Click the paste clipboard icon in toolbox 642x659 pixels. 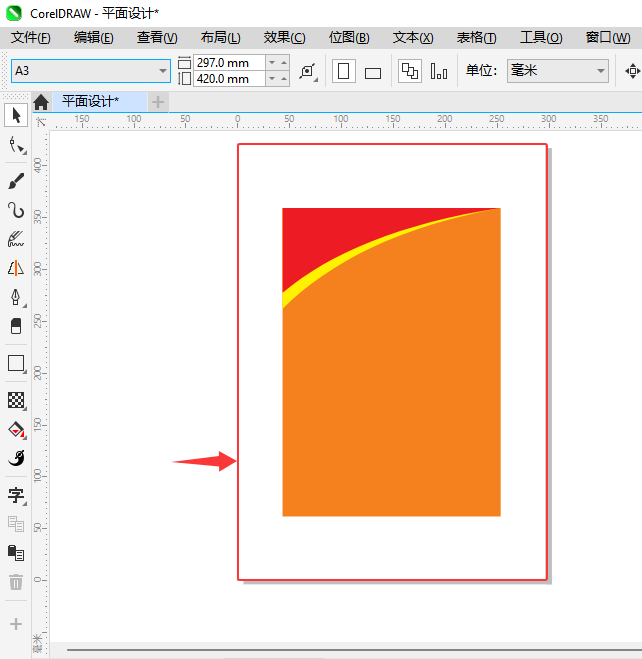[16, 553]
